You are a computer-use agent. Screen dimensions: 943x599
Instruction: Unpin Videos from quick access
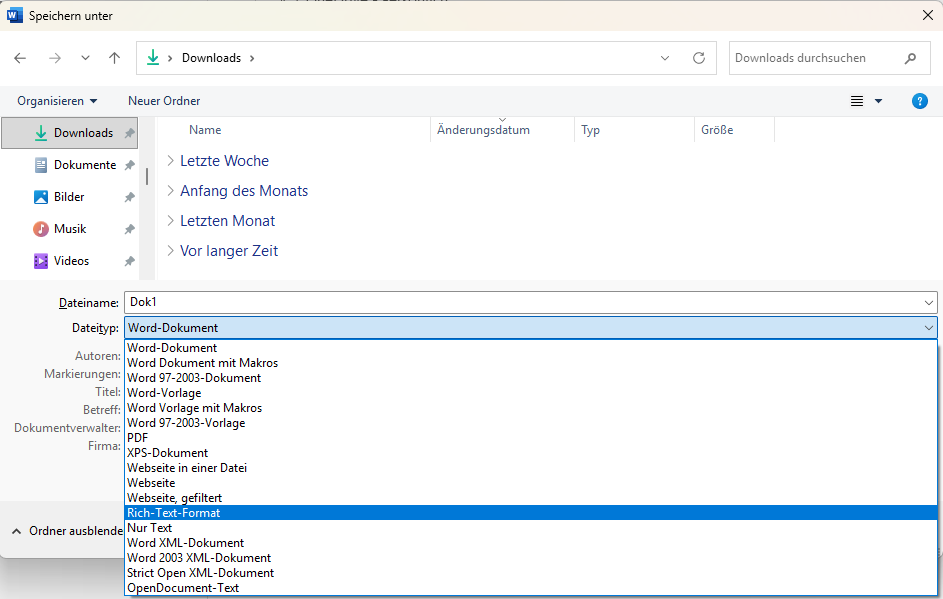[x=129, y=262]
